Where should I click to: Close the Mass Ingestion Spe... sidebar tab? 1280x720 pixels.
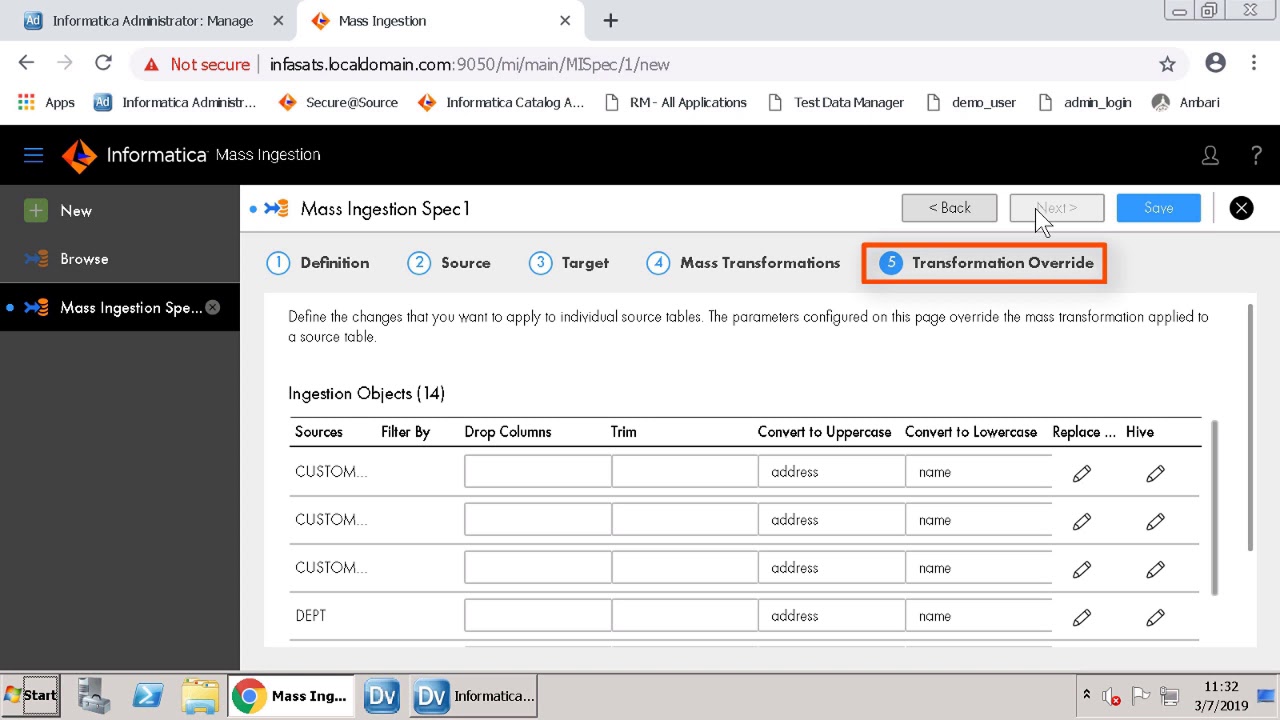click(x=212, y=308)
